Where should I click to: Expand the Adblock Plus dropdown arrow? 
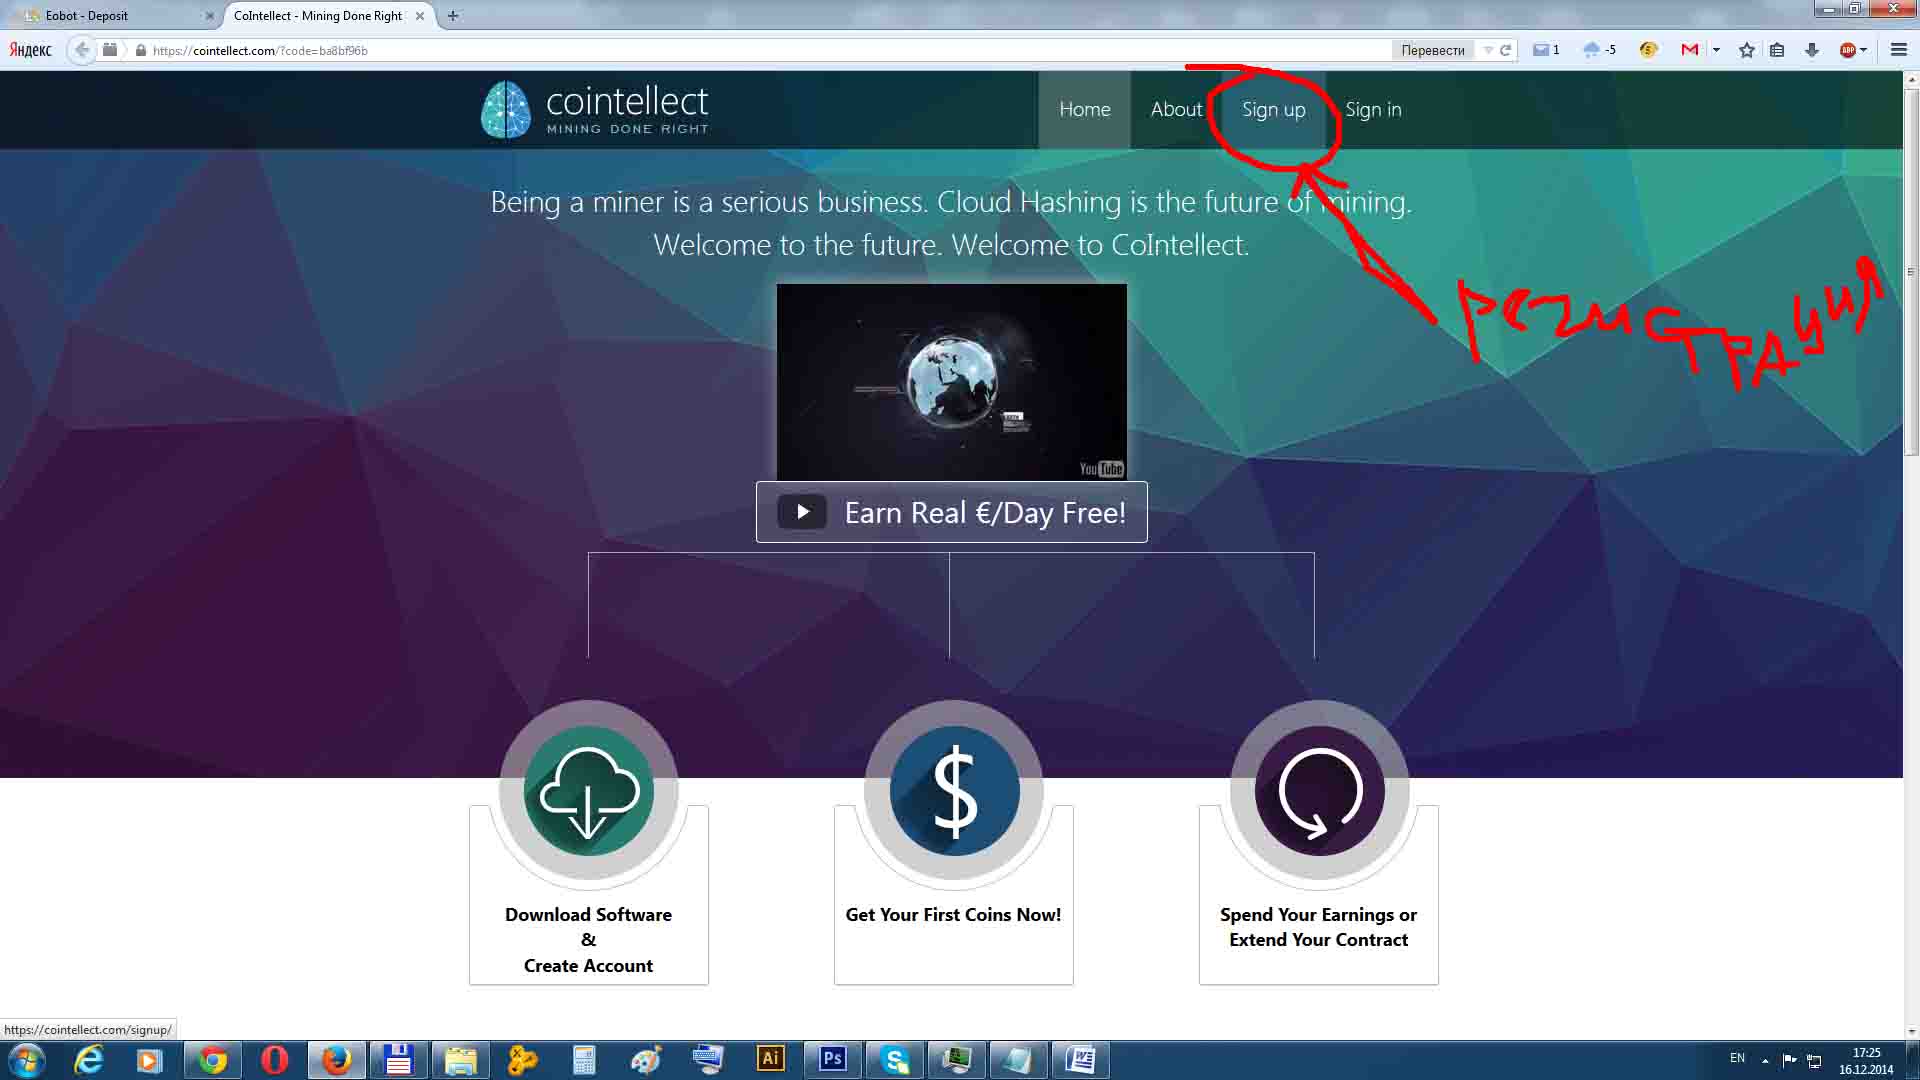tap(1864, 50)
